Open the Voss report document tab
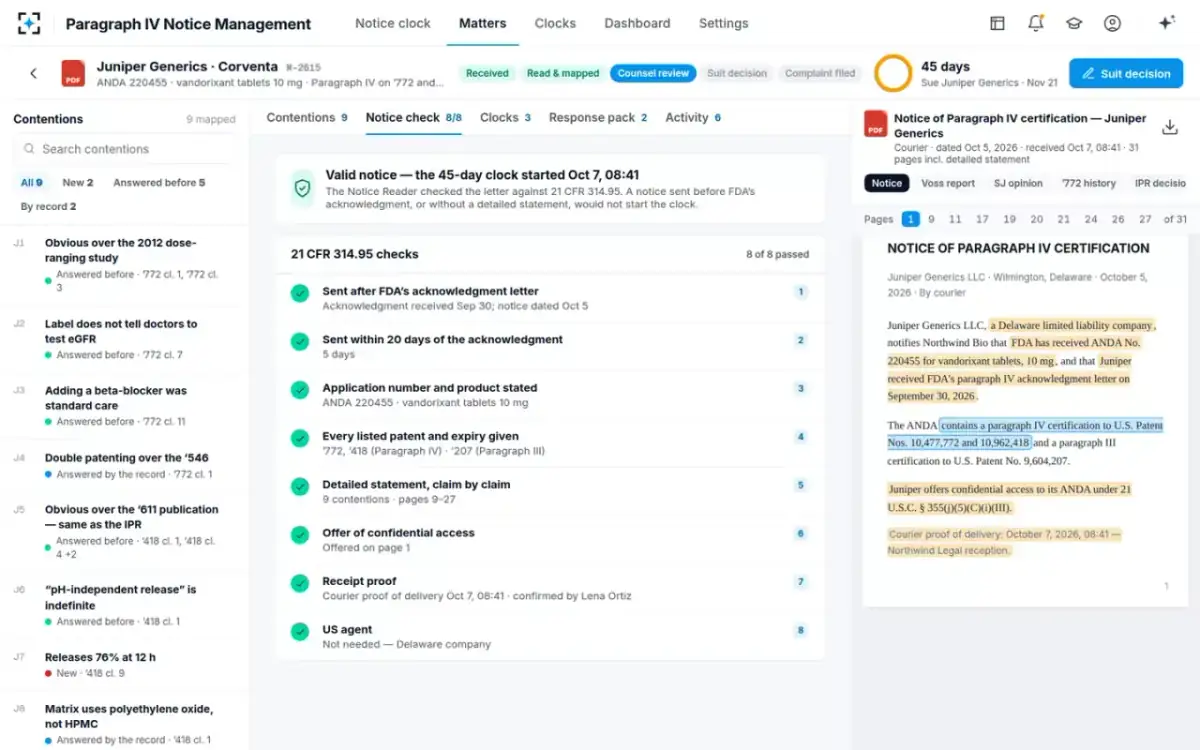The image size is (1200, 750). (948, 183)
